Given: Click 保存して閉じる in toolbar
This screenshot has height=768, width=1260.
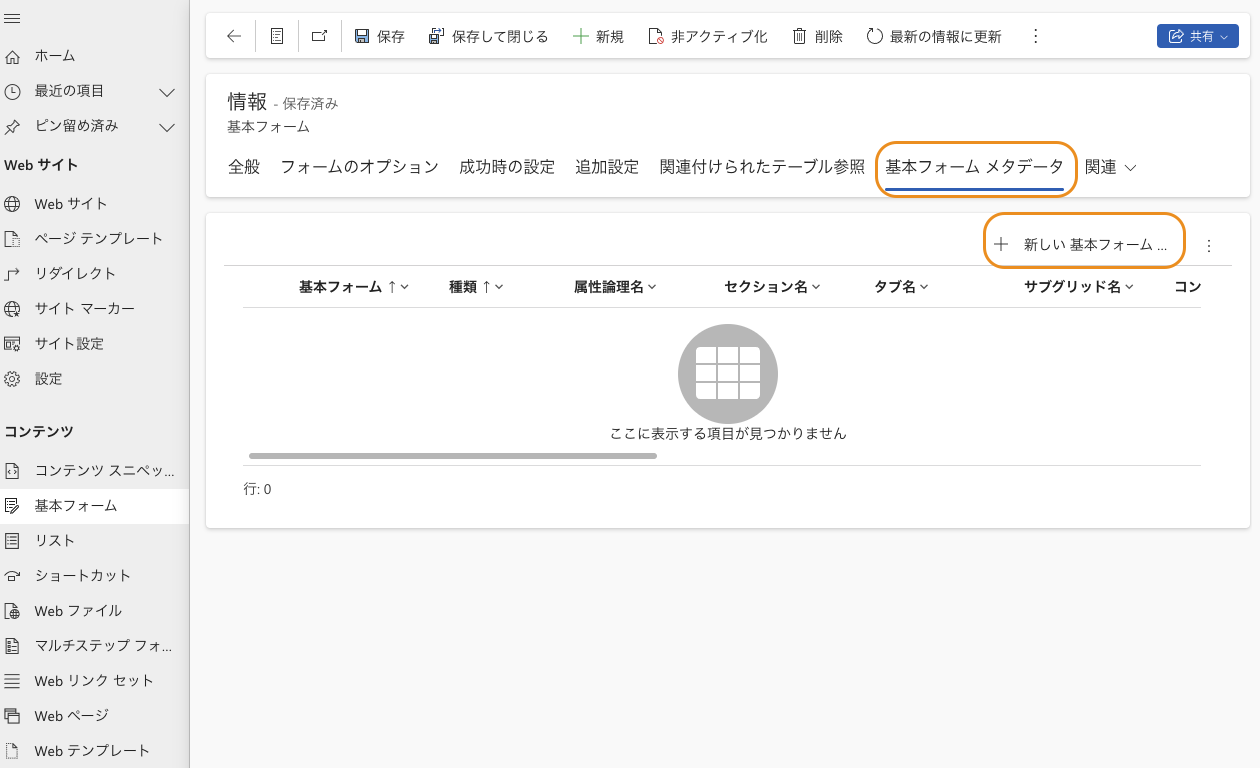Looking at the screenshot, I should 488,36.
